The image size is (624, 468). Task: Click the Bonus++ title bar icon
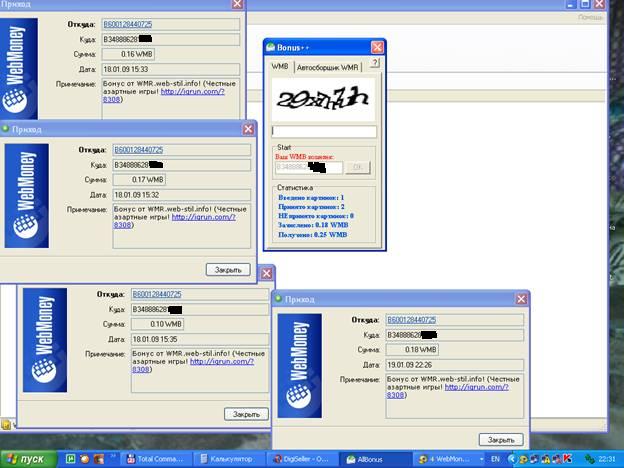click(x=271, y=47)
